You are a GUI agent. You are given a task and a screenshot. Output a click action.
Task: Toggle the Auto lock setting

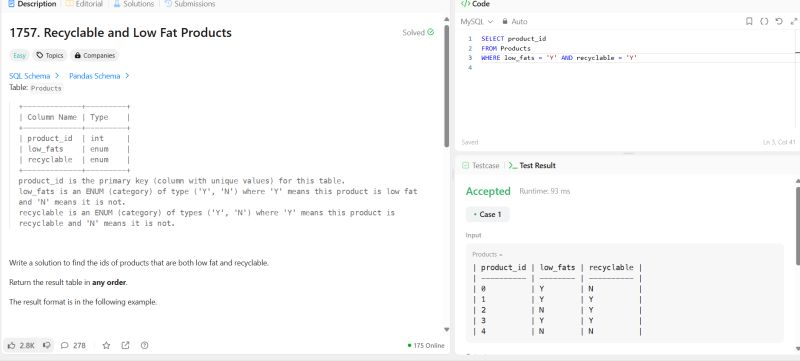515,21
